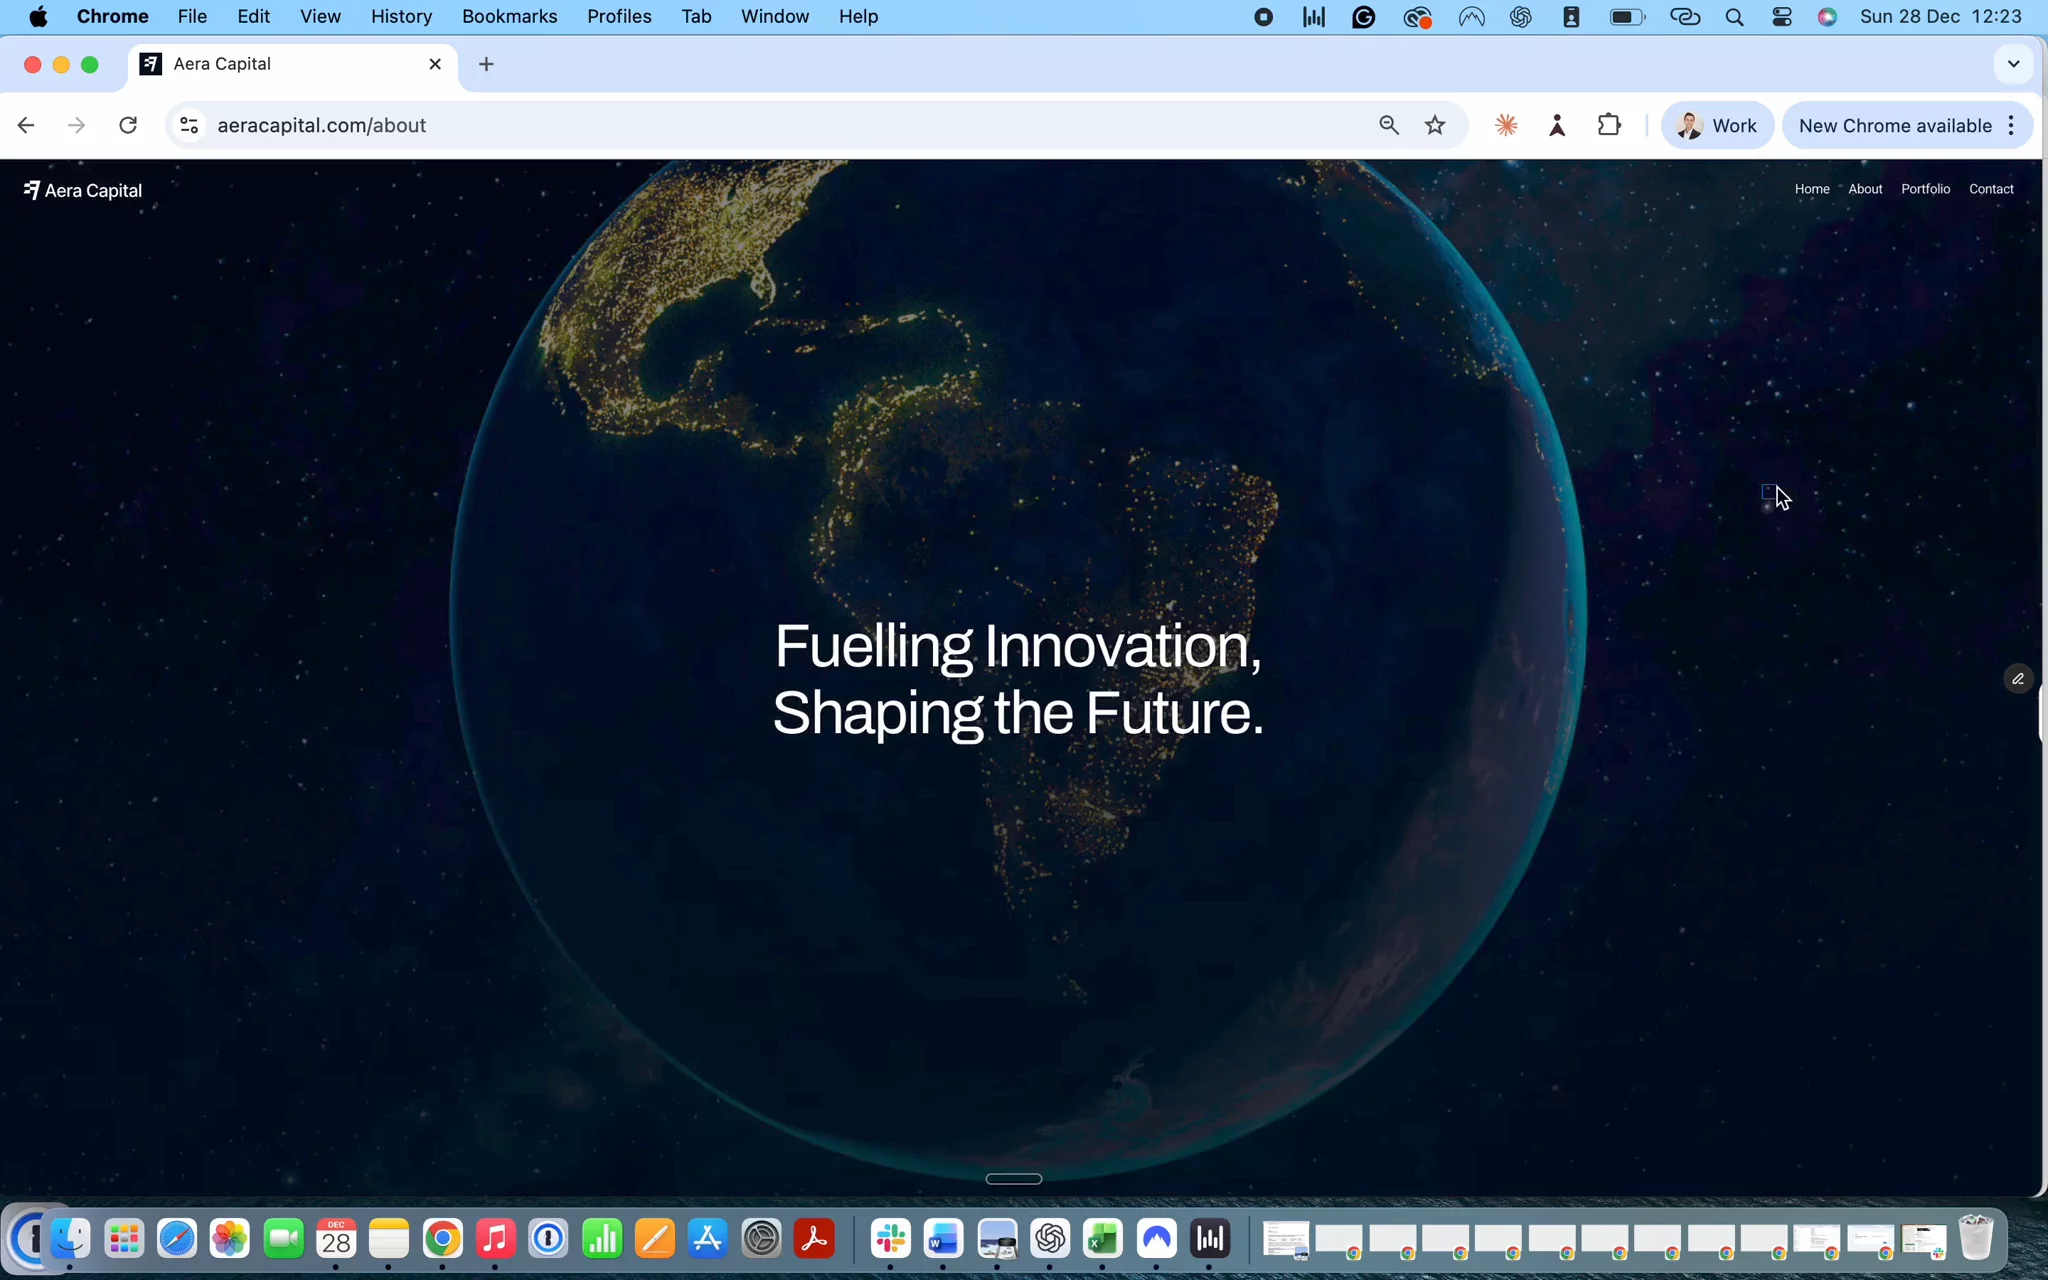This screenshot has width=2048, height=1280.
Task: Go to the Portfolio page
Action: [x=1925, y=189]
